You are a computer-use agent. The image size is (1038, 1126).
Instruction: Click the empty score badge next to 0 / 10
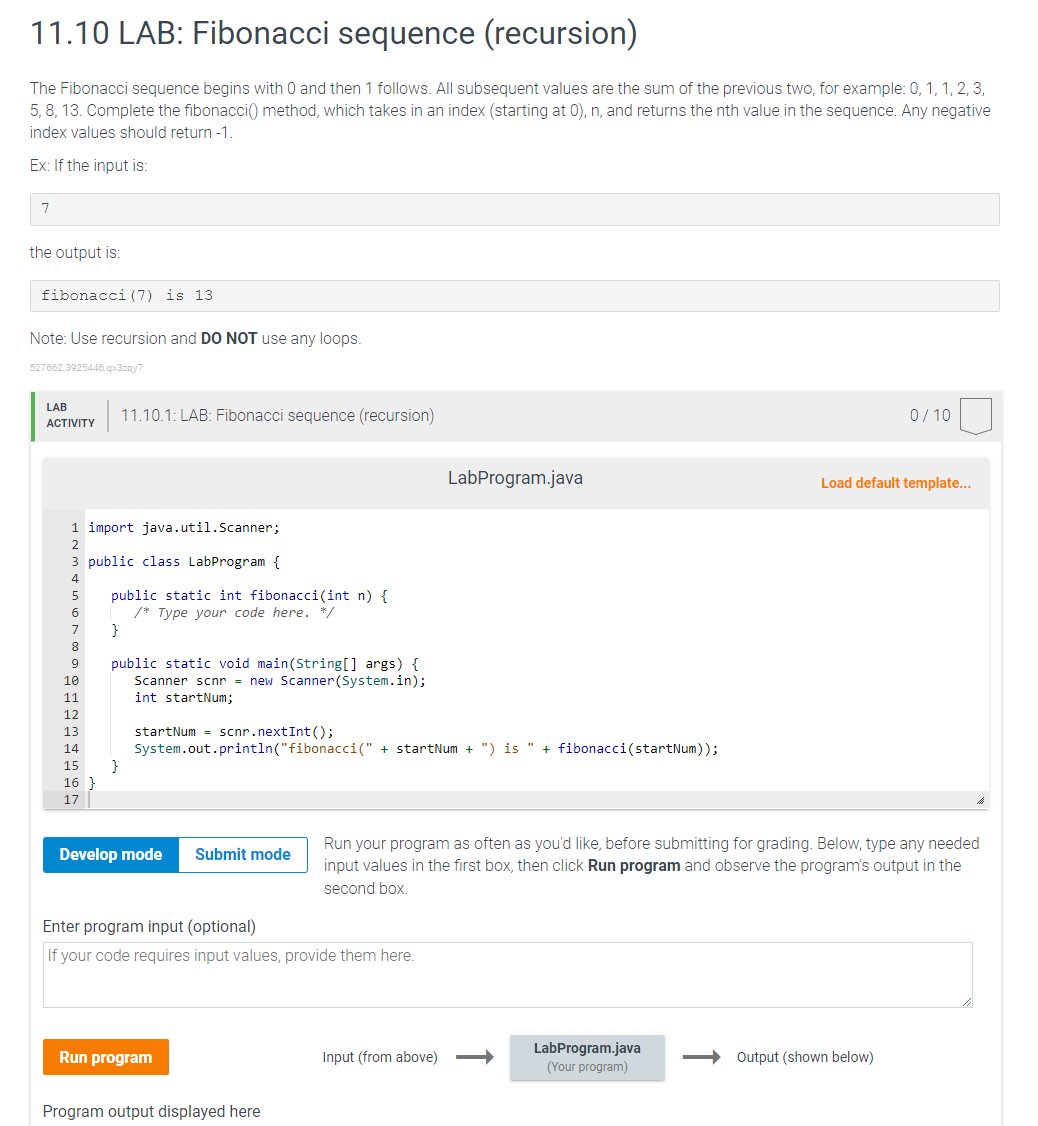[x=975, y=416]
